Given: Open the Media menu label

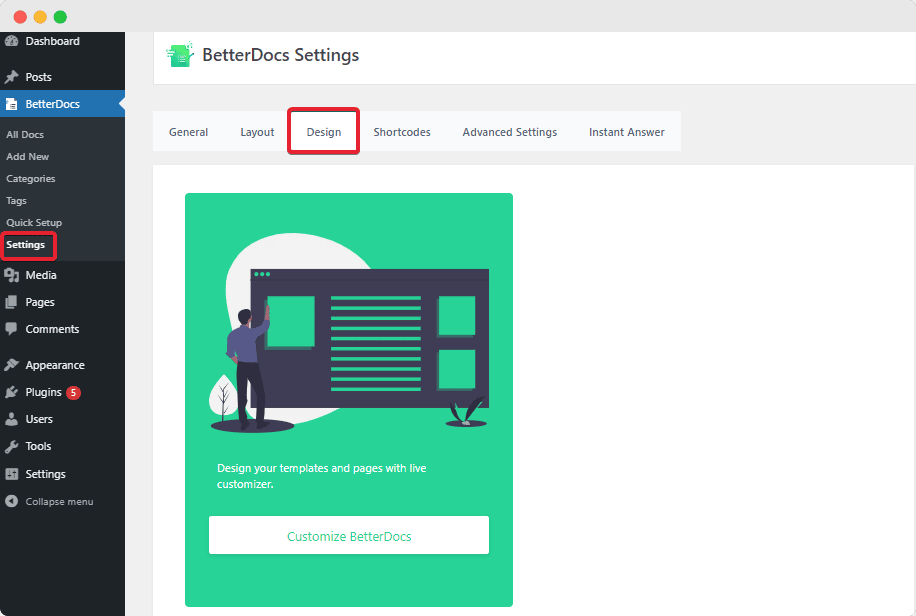Looking at the screenshot, I should (41, 275).
